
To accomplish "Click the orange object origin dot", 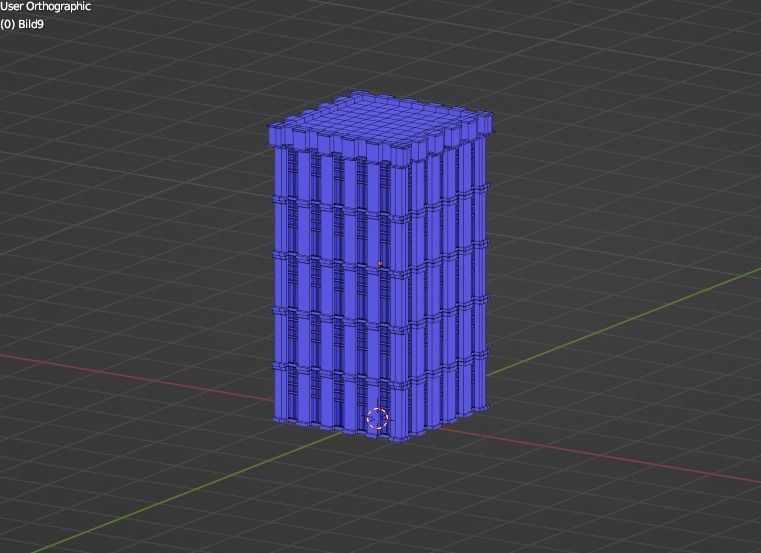I will 380,263.
